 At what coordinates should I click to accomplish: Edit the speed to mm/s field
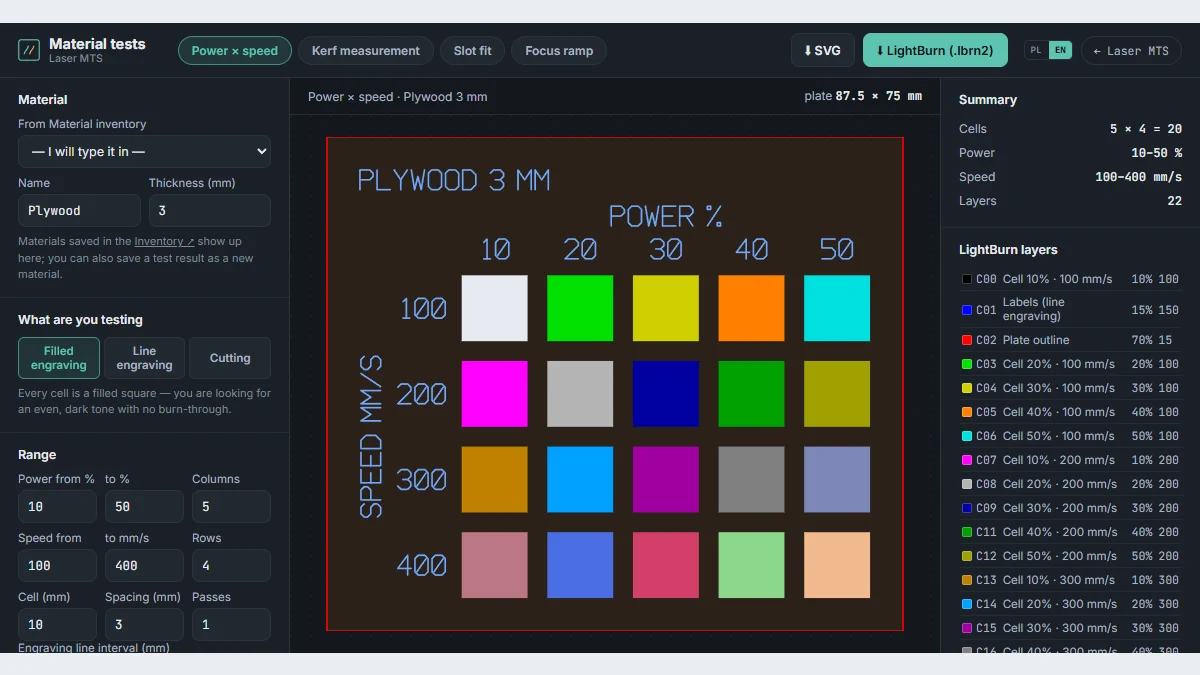pyautogui.click(x=144, y=565)
